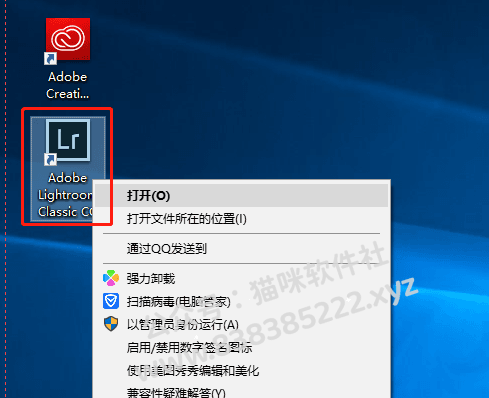The height and width of the screenshot is (398, 489).
Task: Click the 360 colorful clover uninstall icon
Action: (111, 278)
